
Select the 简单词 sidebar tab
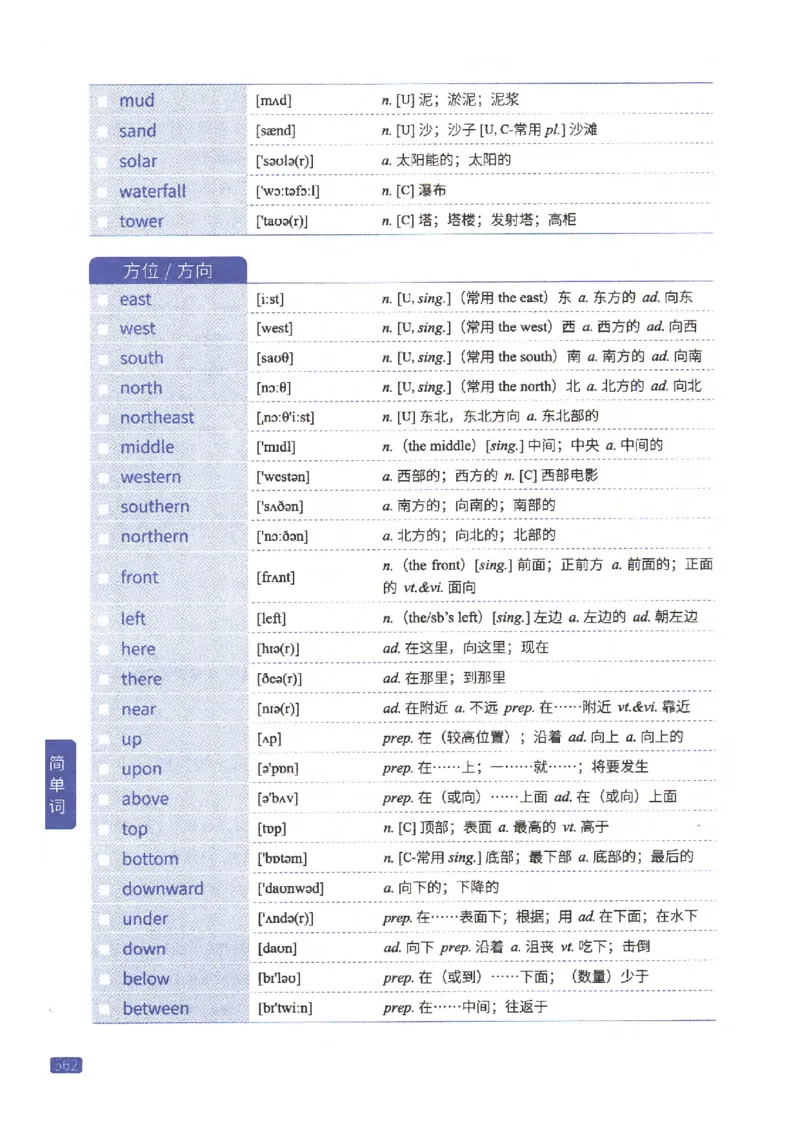[x=57, y=786]
